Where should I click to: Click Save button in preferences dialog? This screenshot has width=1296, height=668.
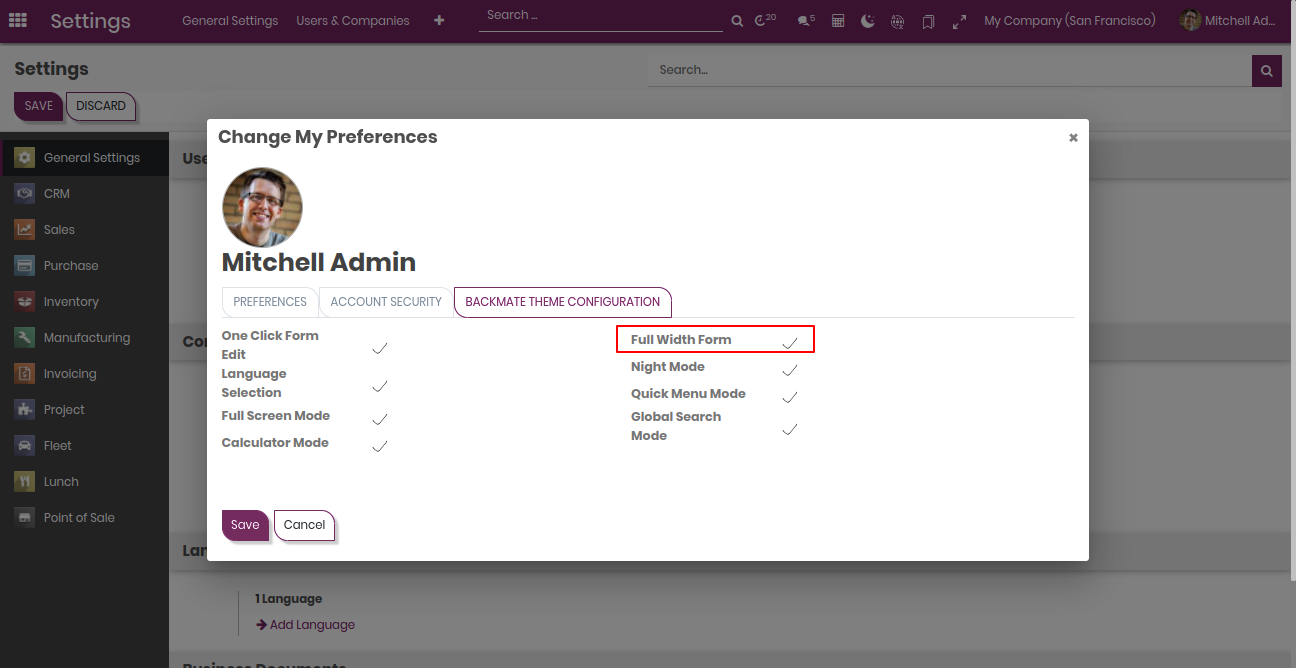(245, 525)
